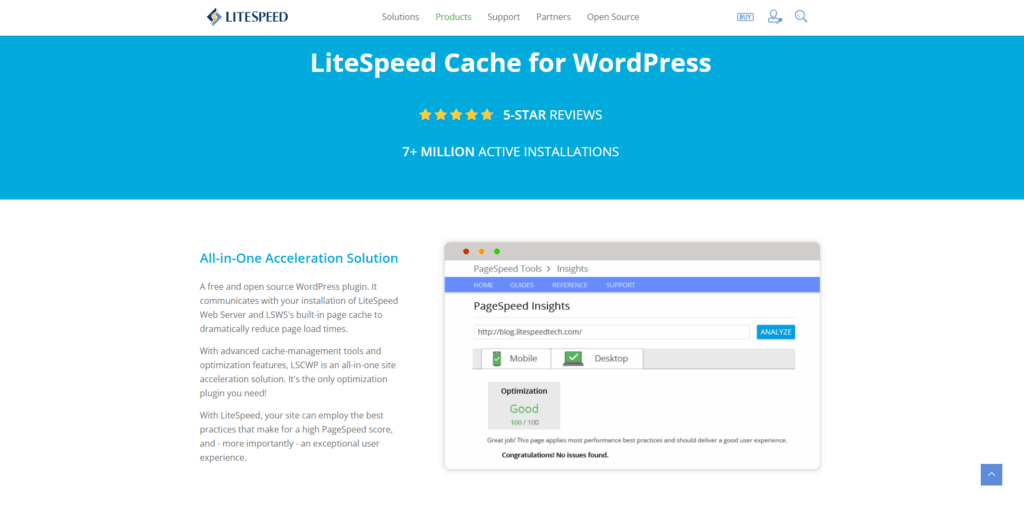Click SUPPORT in PageSpeed nav bar
The height and width of the screenshot is (505, 1024).
(620, 285)
